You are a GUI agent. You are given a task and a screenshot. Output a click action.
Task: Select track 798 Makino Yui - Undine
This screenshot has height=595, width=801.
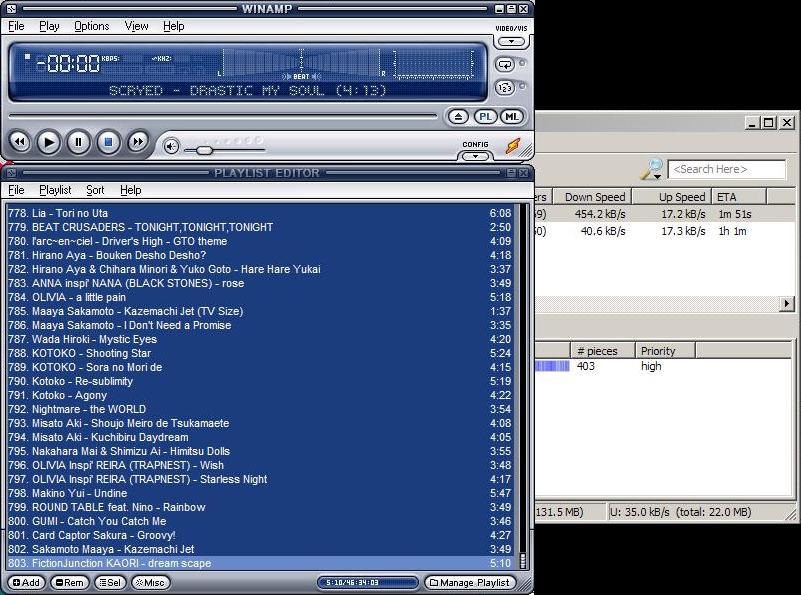260,493
